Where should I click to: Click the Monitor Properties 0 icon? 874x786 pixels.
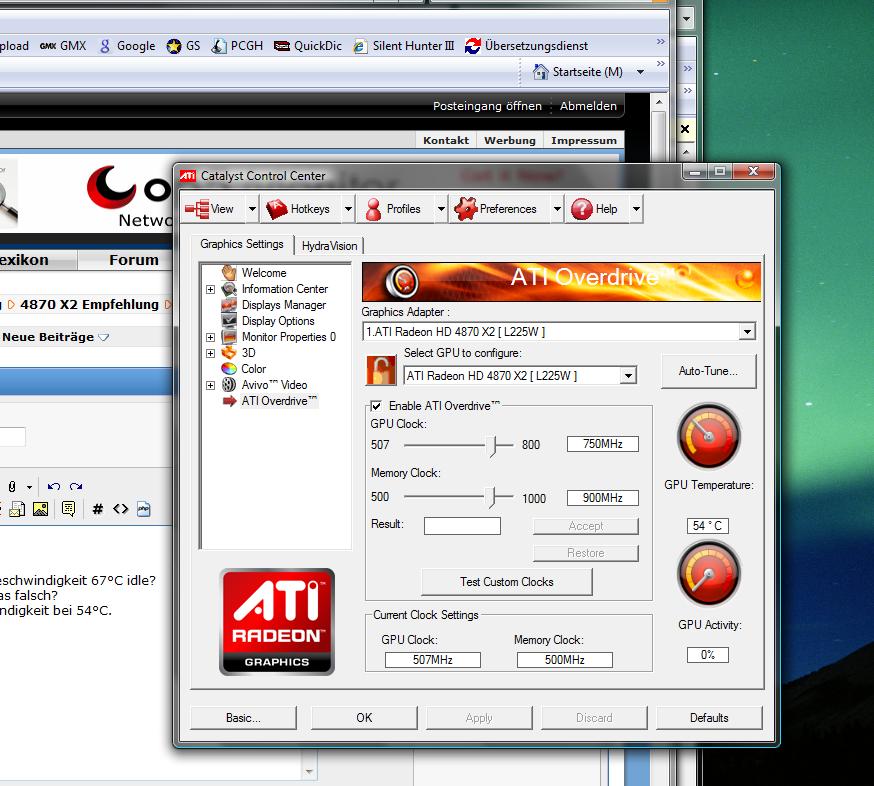229,337
